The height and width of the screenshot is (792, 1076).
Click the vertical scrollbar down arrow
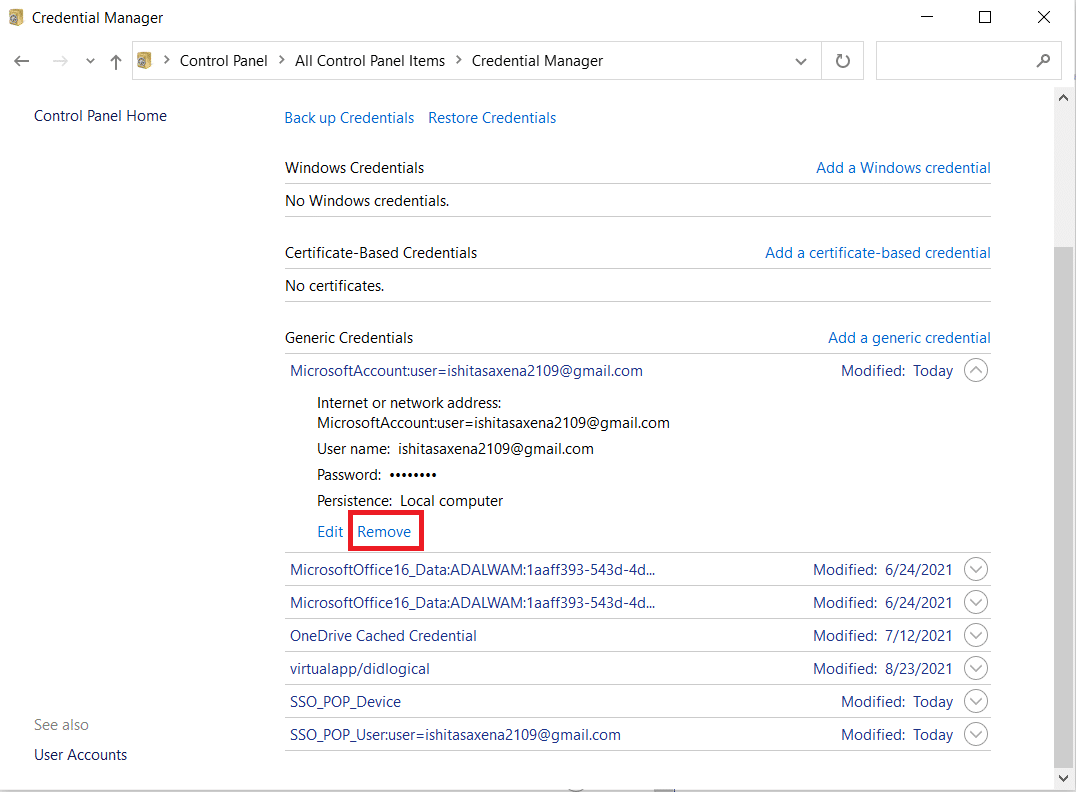tap(1065, 778)
